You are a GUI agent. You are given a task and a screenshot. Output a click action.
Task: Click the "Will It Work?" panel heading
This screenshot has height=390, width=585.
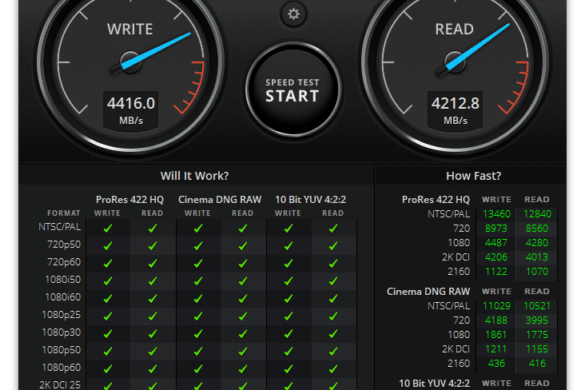click(194, 176)
